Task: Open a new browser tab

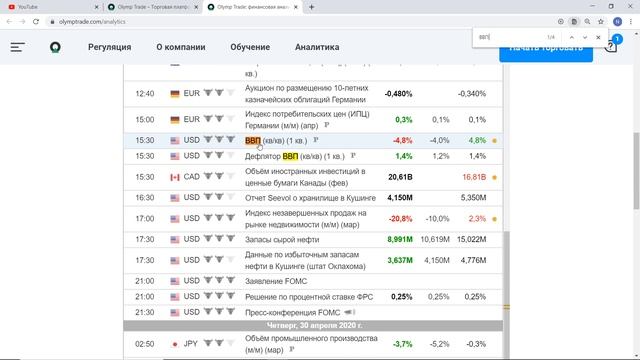Action: coord(311,7)
